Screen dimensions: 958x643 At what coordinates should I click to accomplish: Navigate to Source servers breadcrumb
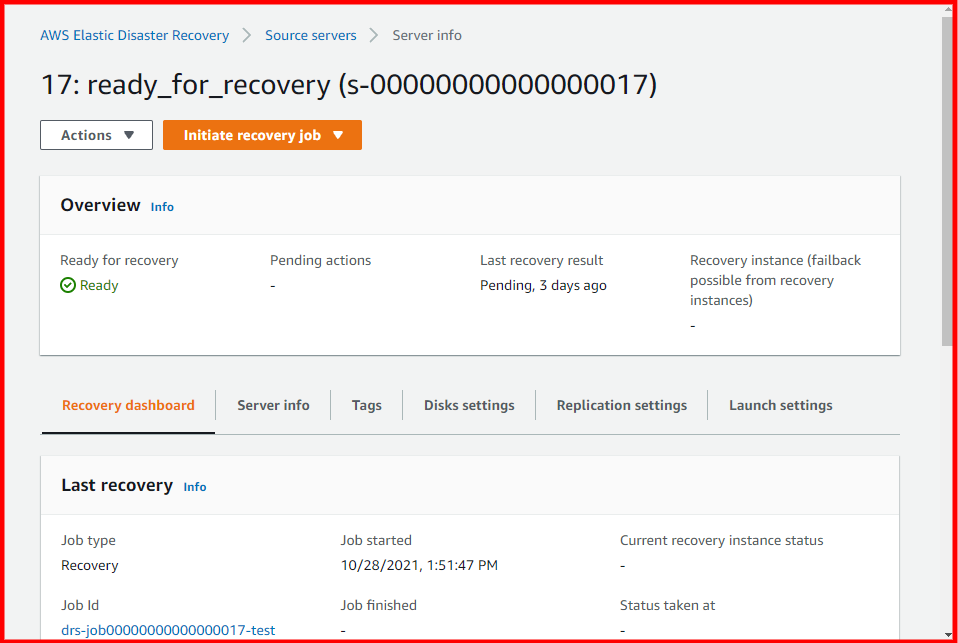[x=310, y=35]
